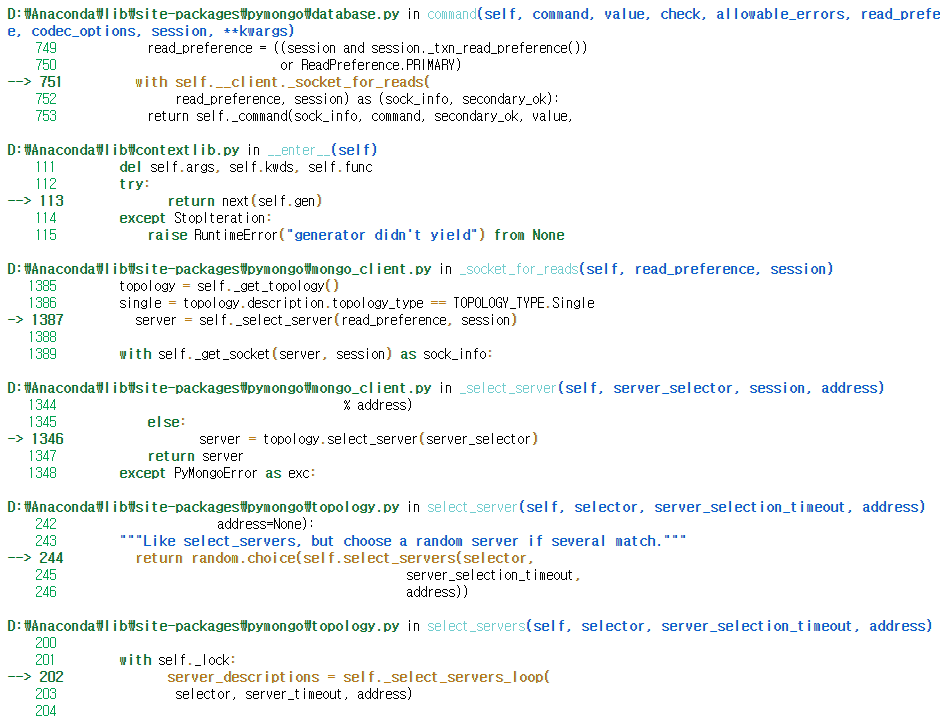Select '_socket_for_reads' function name in frame header
Screen dimensions: 940x723
click(x=519, y=269)
